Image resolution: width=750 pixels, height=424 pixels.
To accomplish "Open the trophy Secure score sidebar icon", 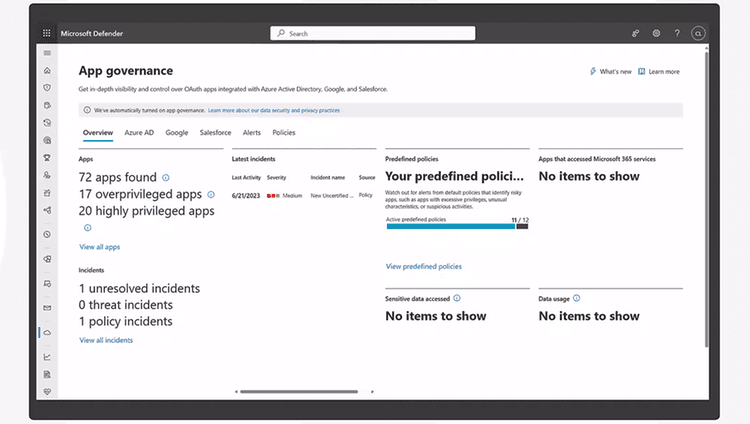I will 47,157.
